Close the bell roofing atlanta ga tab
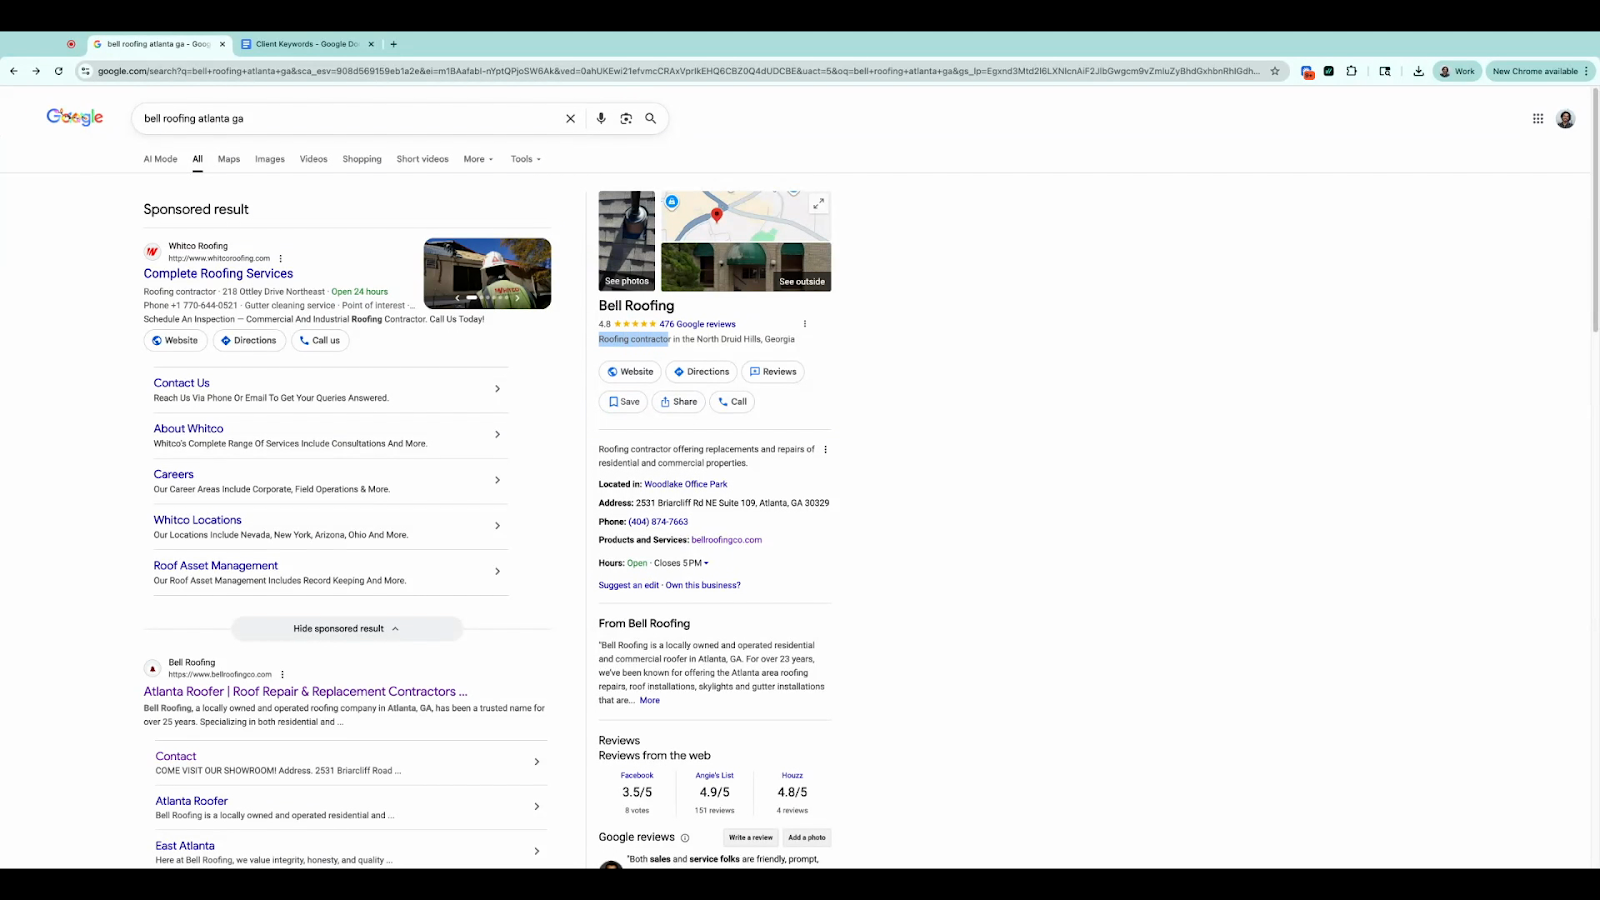This screenshot has width=1600, height=900. (222, 44)
